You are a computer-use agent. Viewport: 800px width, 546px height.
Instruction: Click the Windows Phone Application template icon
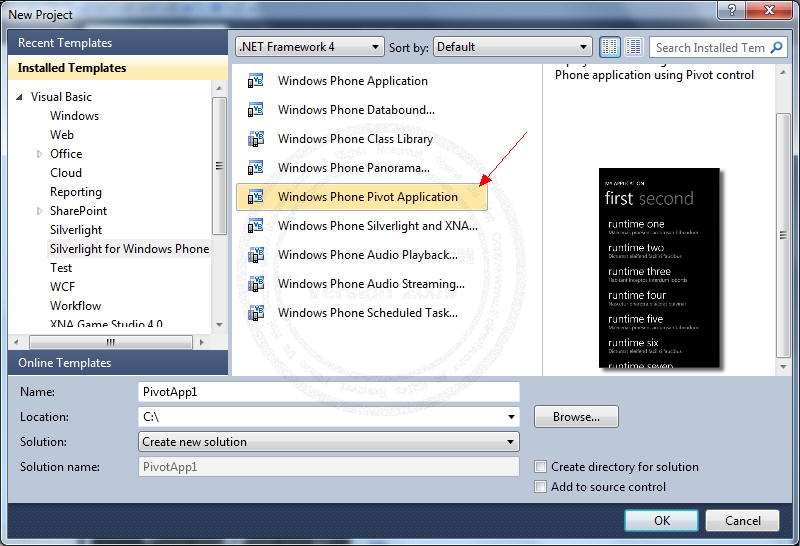(x=255, y=81)
